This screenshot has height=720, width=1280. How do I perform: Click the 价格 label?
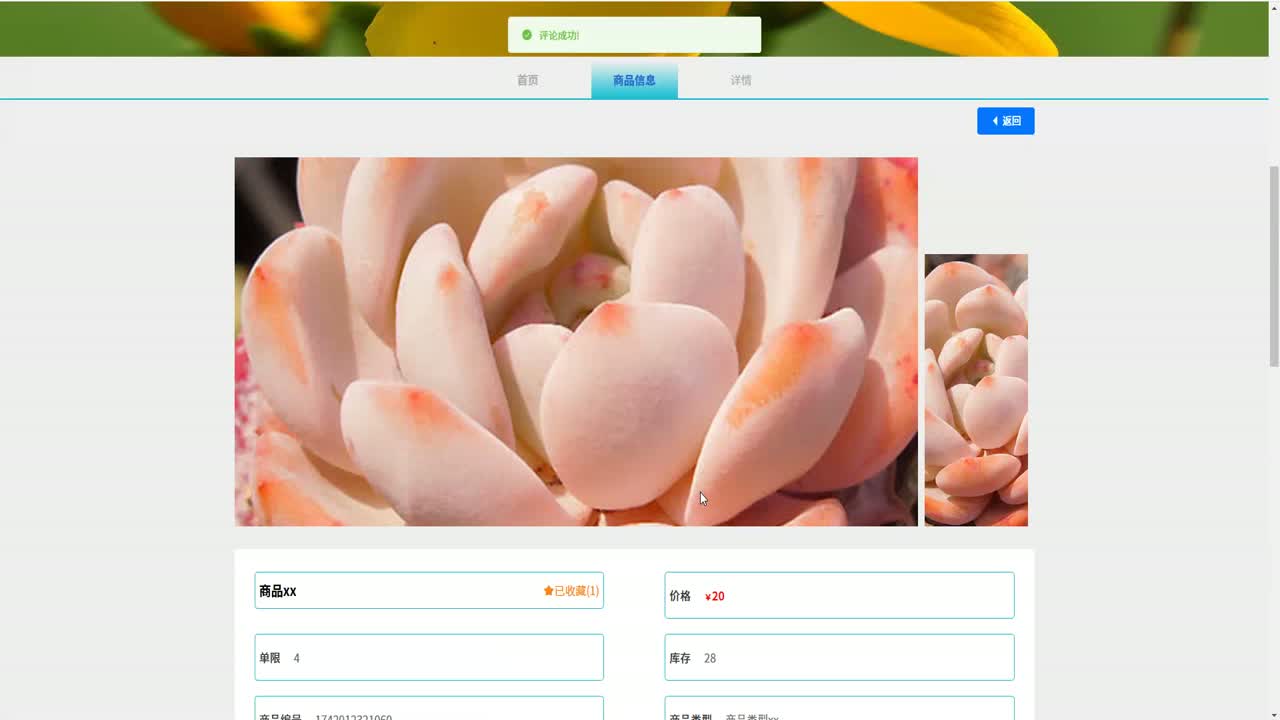pyautogui.click(x=680, y=596)
